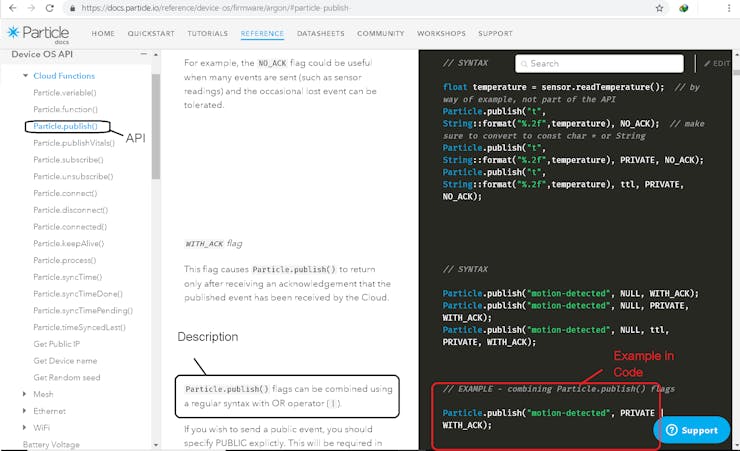Click the WITH_ACK flag heading

coord(213,243)
